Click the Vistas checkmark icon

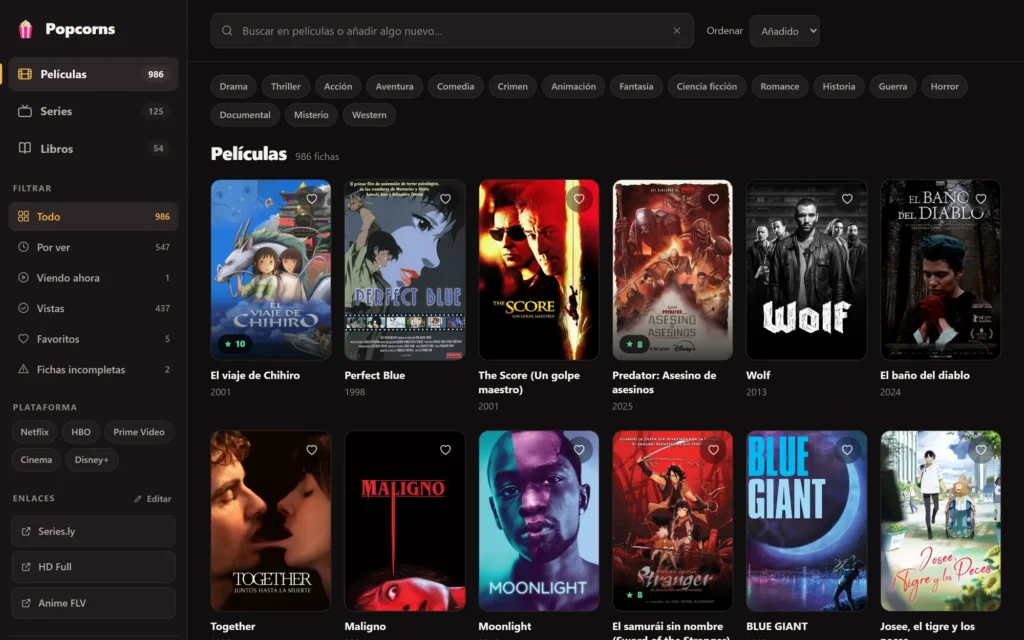[x=24, y=308]
